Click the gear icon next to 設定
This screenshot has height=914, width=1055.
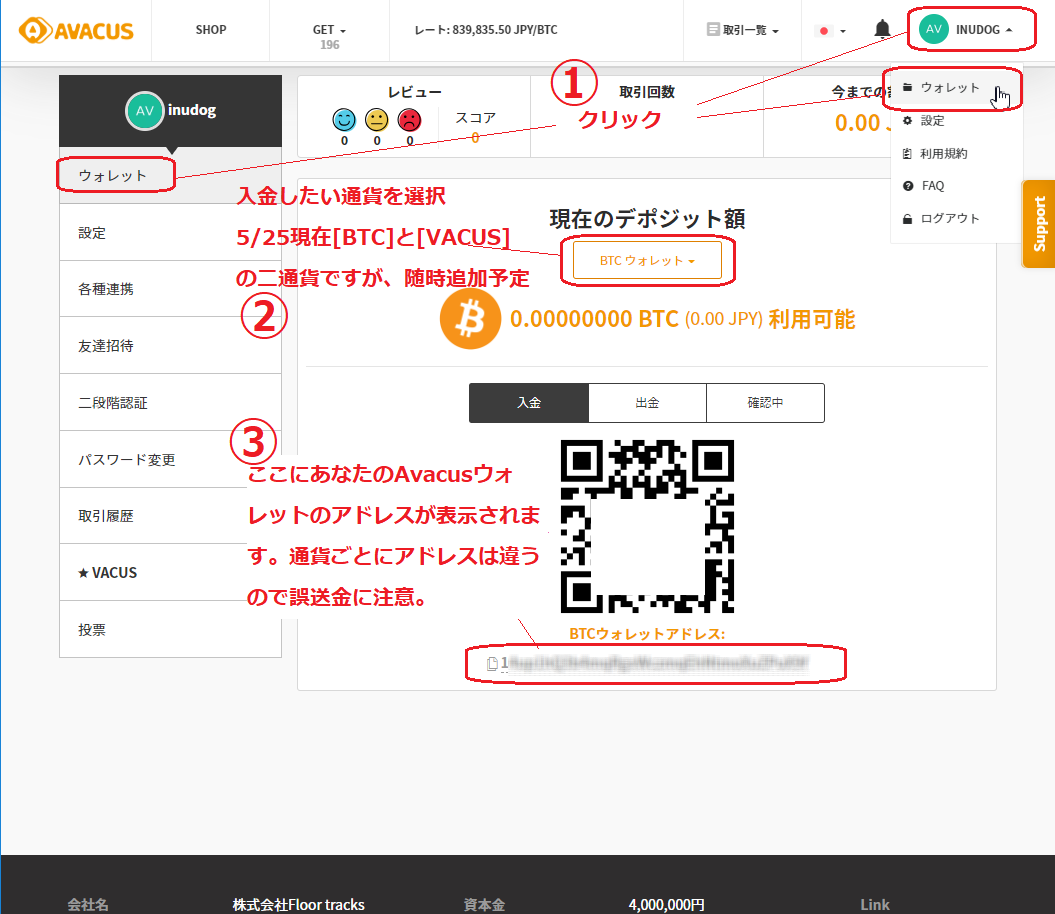[x=910, y=121]
